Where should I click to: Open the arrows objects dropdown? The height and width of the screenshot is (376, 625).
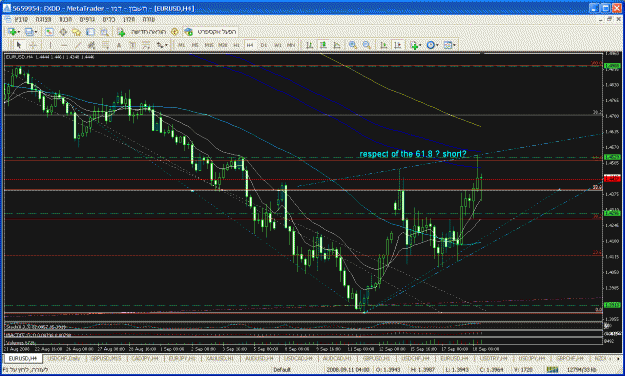(x=166, y=45)
